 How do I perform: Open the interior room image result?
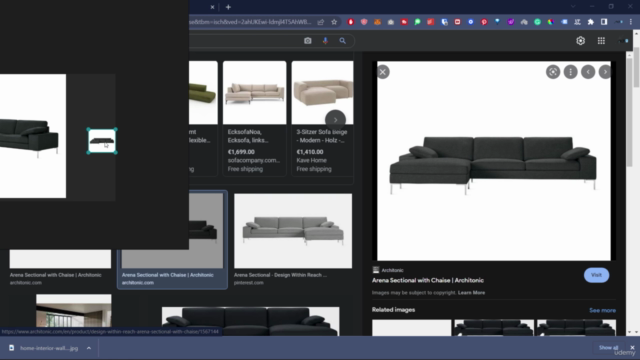coord(73,310)
